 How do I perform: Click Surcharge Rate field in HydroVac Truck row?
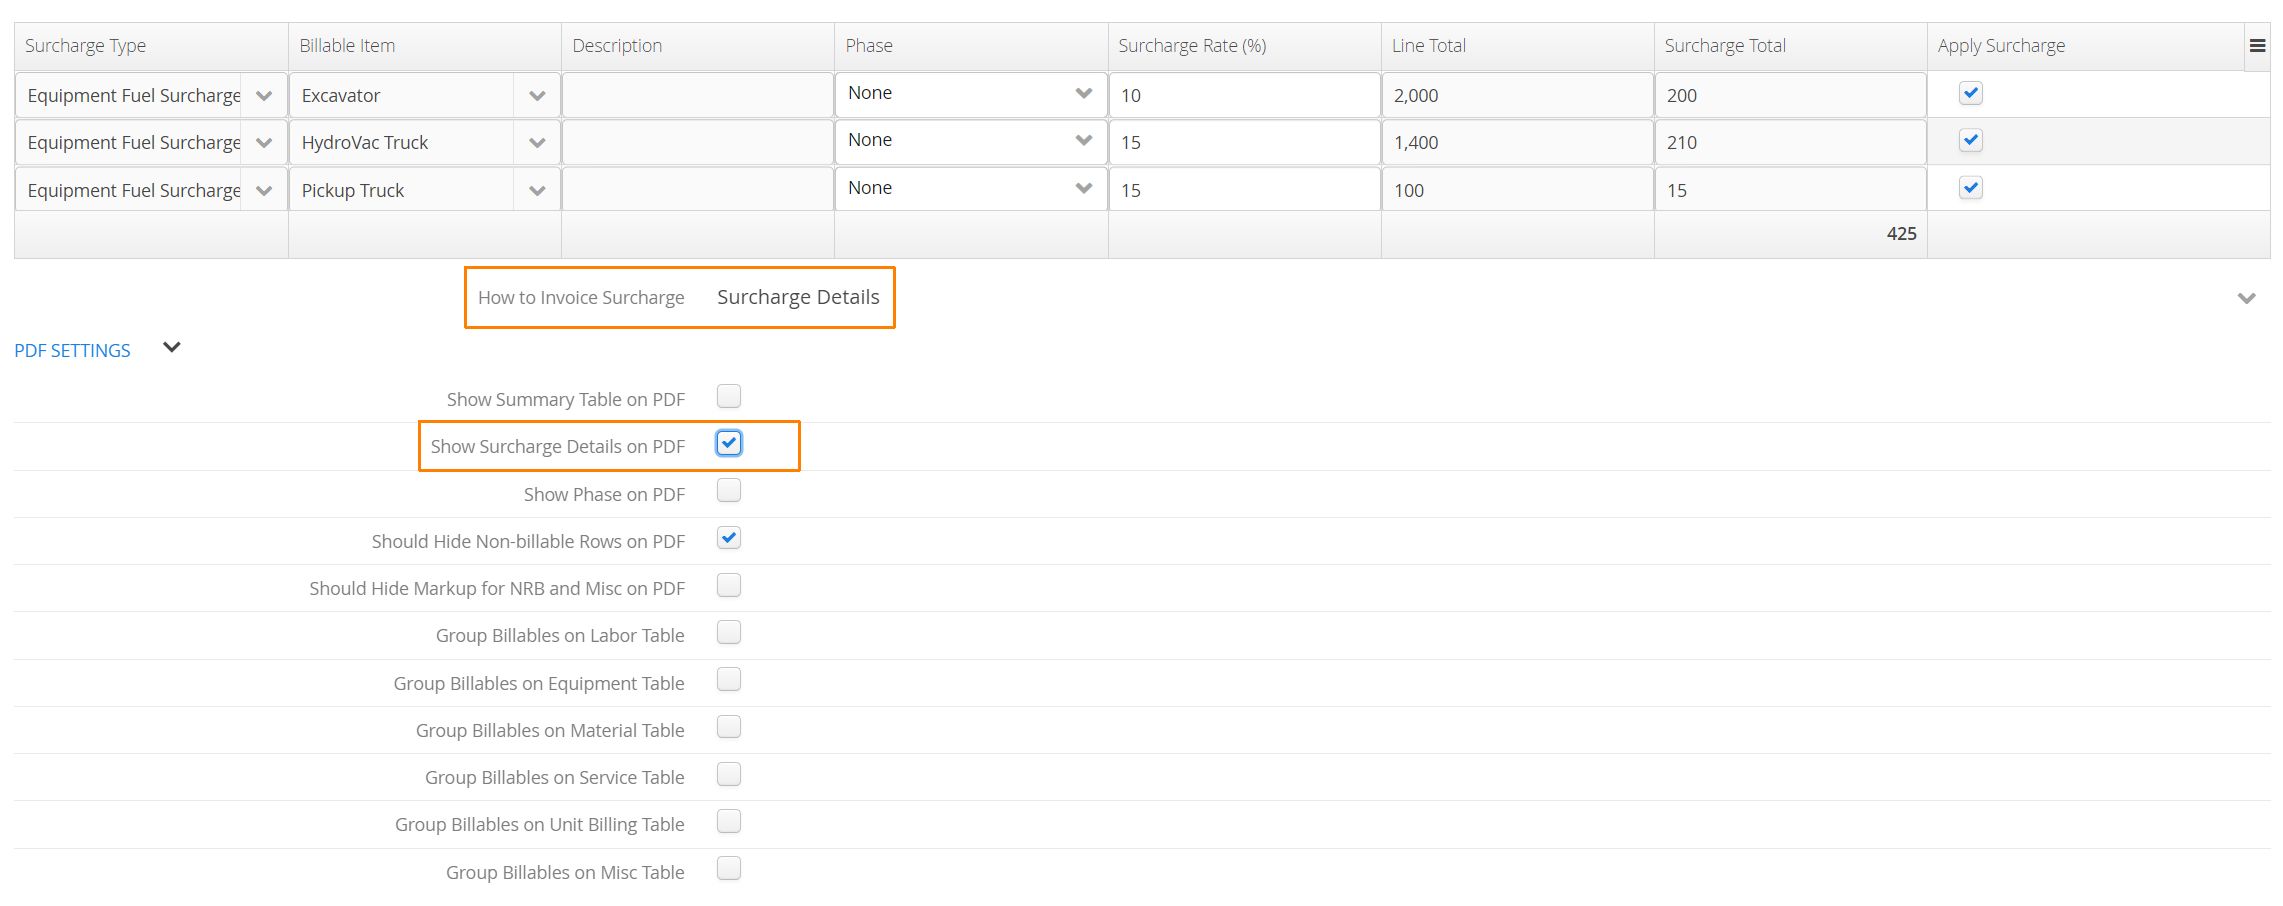pos(1244,143)
